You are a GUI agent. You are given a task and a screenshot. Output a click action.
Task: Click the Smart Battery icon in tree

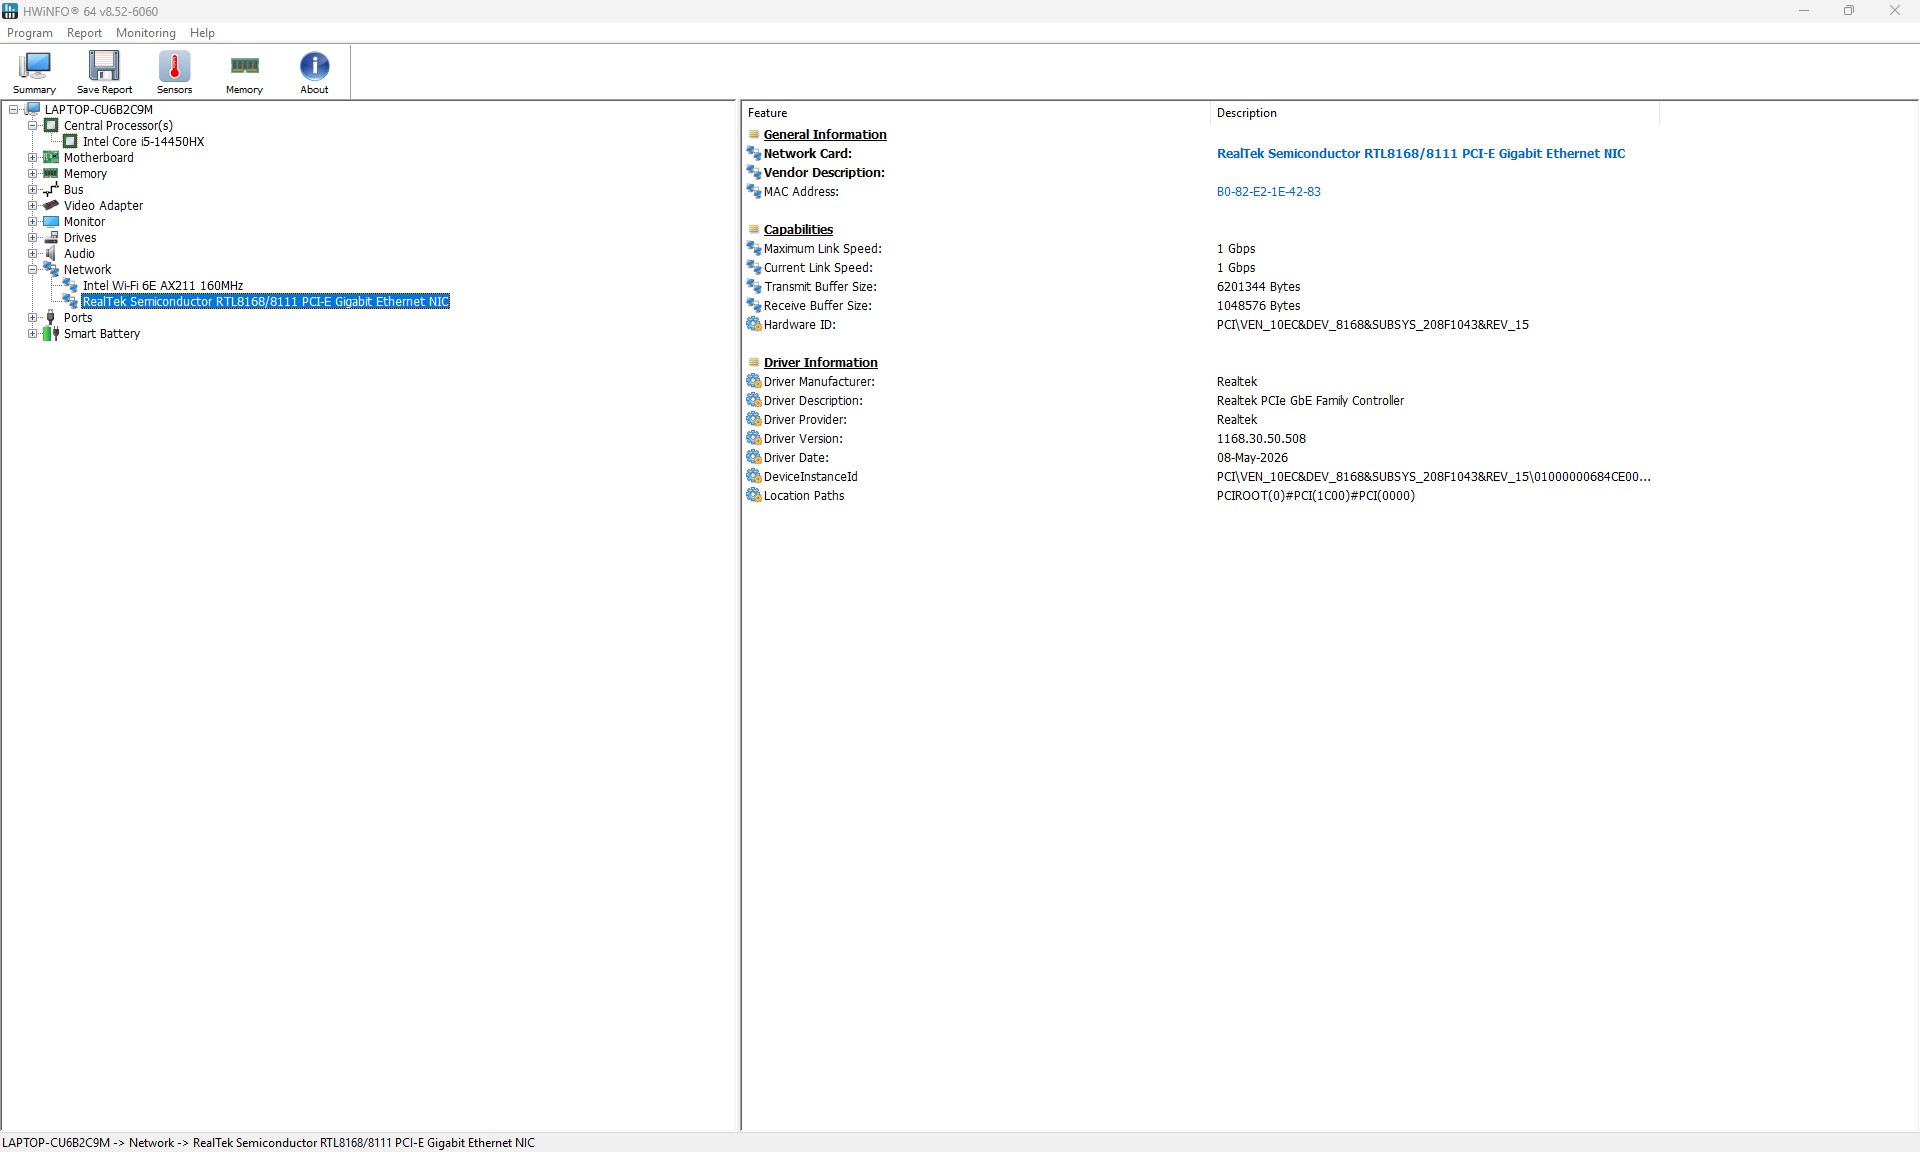[51, 334]
